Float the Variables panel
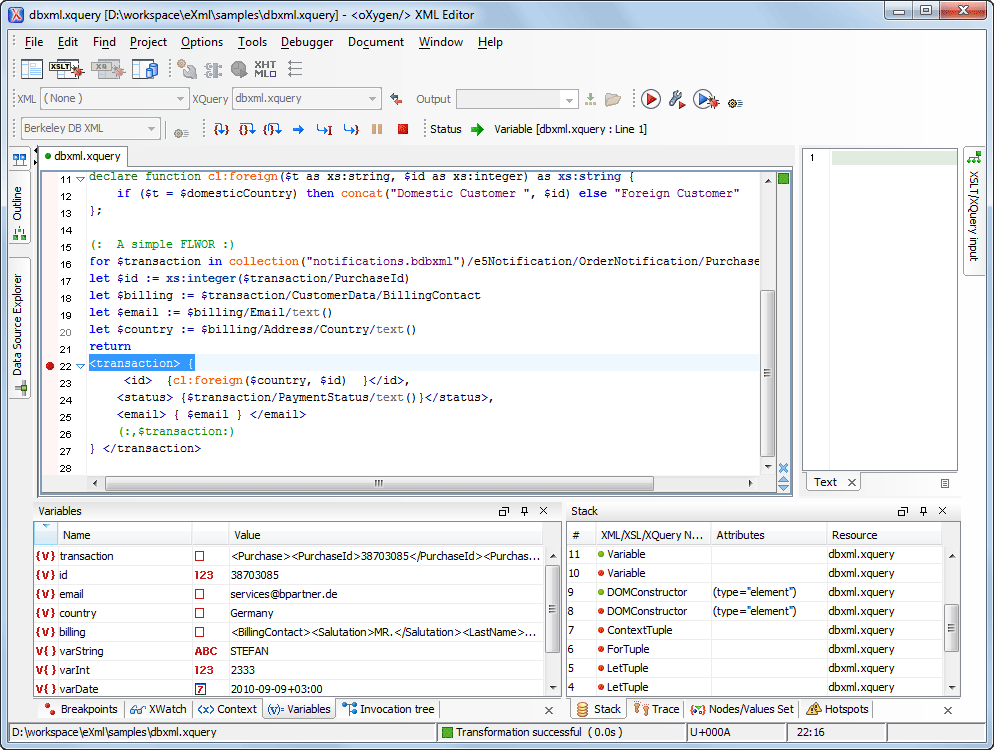The height and width of the screenshot is (750, 994). tap(504, 511)
